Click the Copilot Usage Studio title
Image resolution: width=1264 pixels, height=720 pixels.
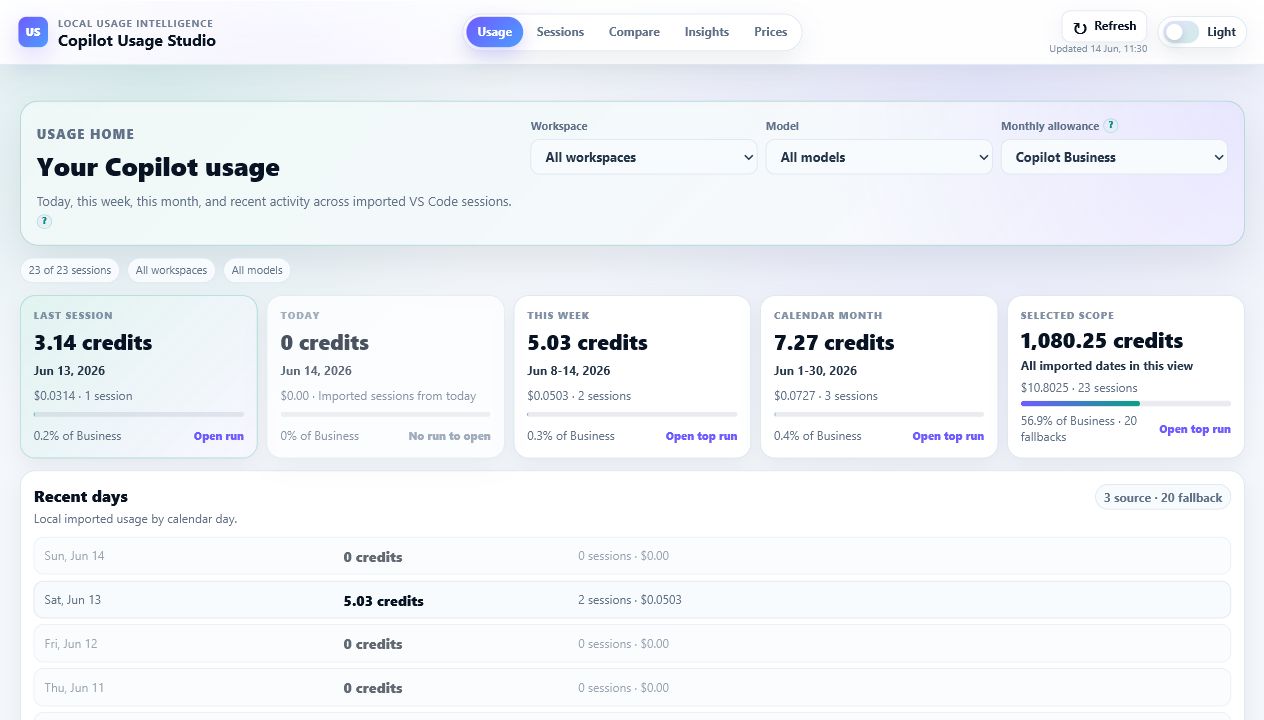click(137, 41)
